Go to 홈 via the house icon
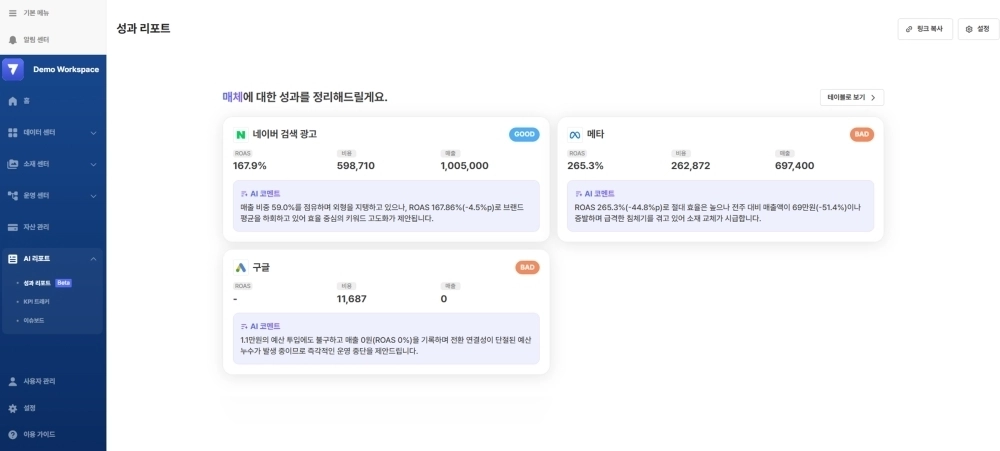This screenshot has height=451, width=1000. tap(12, 101)
